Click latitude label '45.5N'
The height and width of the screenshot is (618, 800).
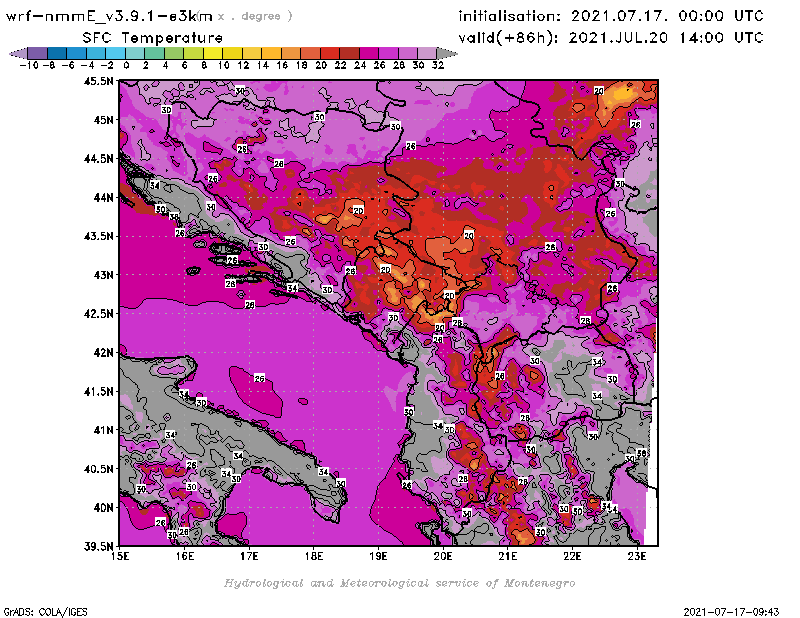pos(99,81)
